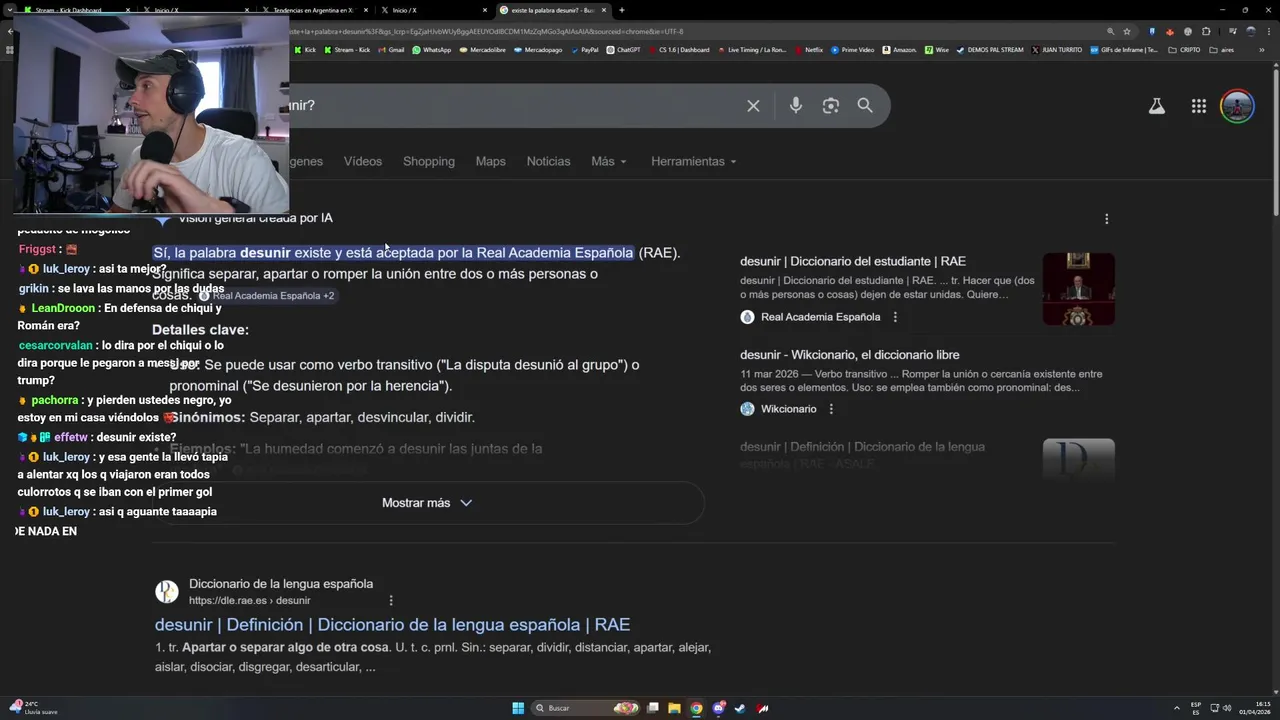The image size is (1280, 720).
Task: Click the Diccionario de la lengua española favicon
Action: point(167,591)
